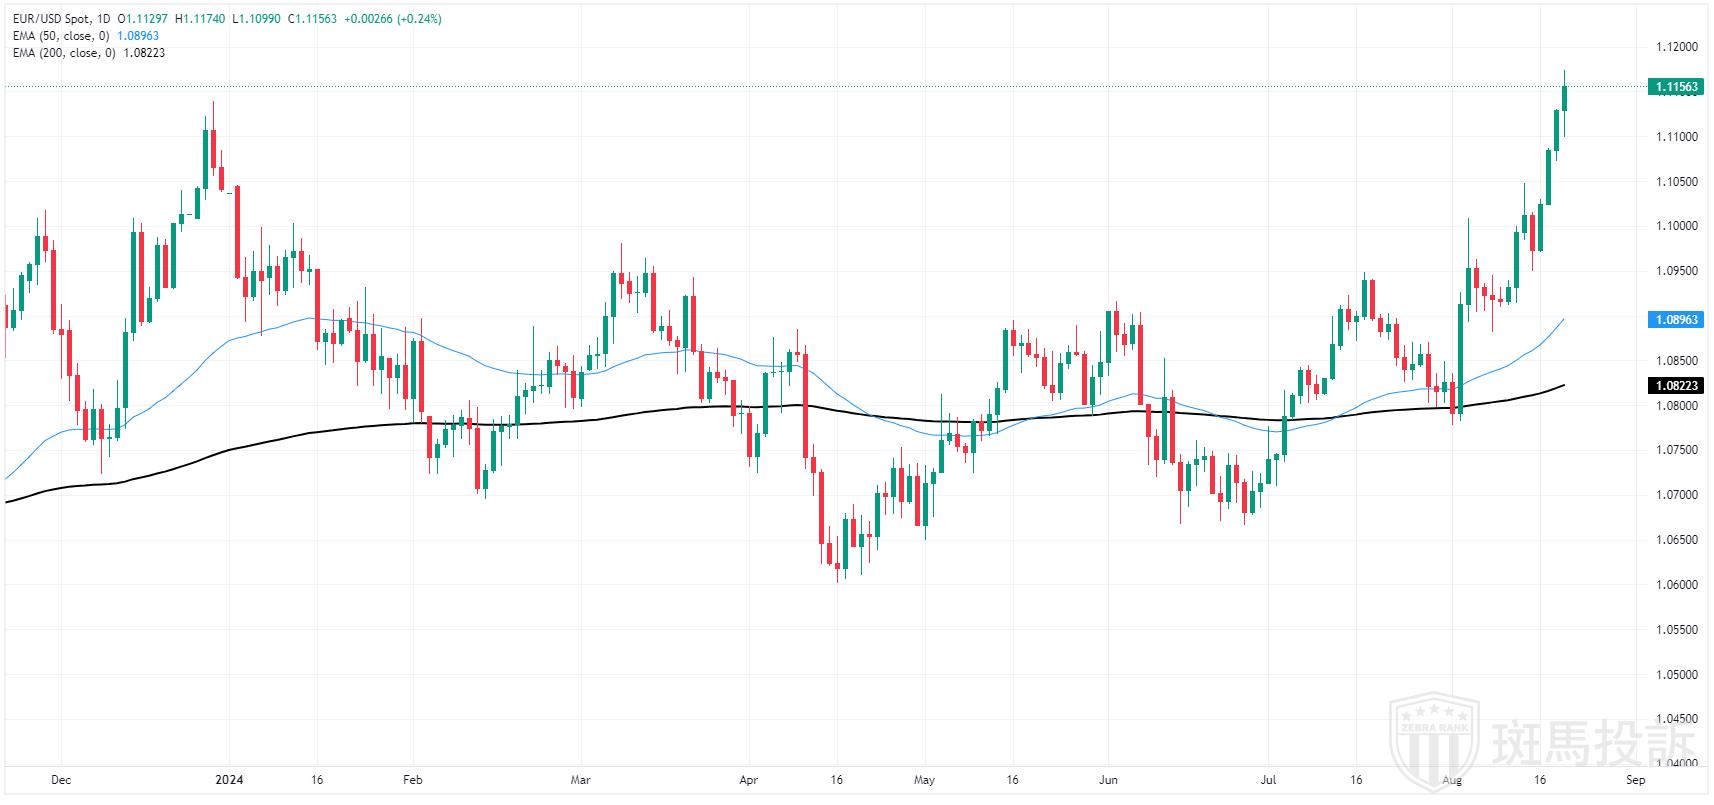Click the 1.04000 price axis label

click(1673, 763)
